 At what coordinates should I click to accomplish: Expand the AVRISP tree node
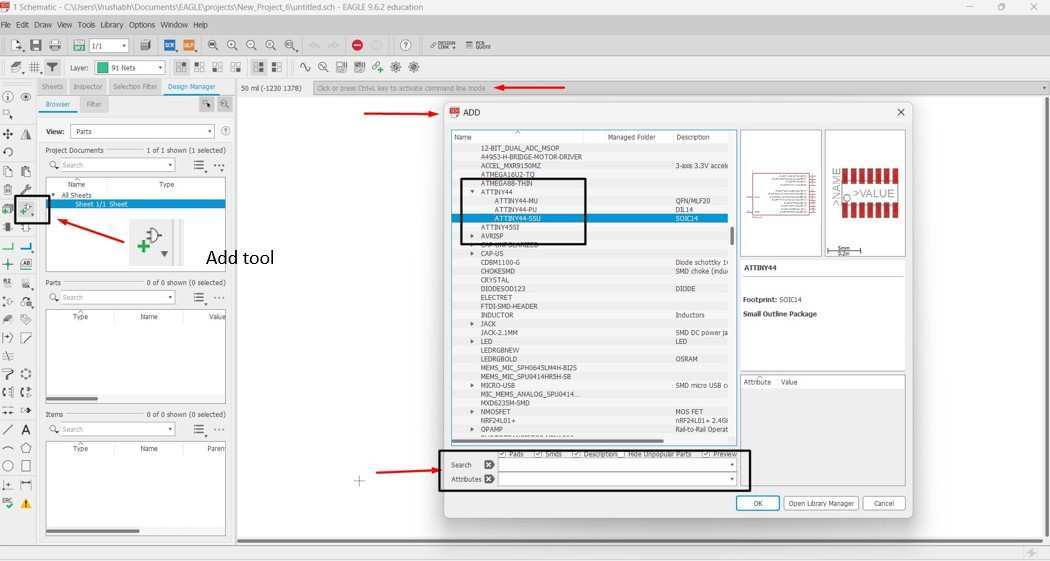[x=473, y=236]
